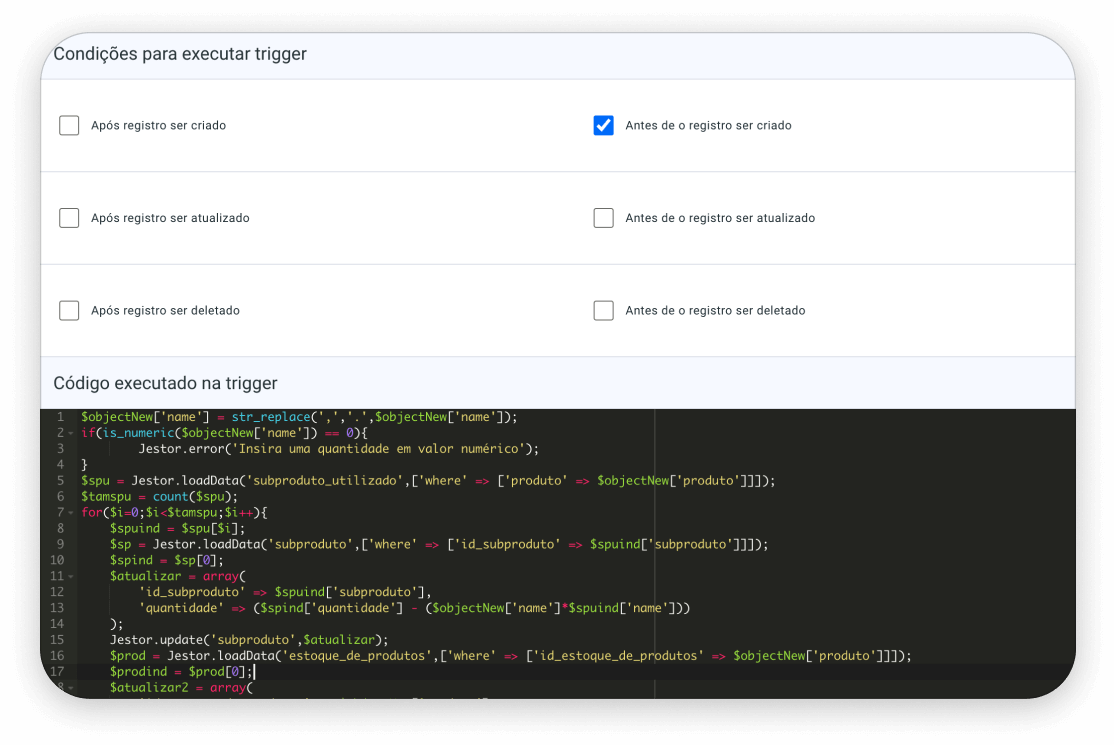Viewport: 1114px width, 745px height.
Task: Place cursor on line 1 str_replace code
Action: [299, 417]
